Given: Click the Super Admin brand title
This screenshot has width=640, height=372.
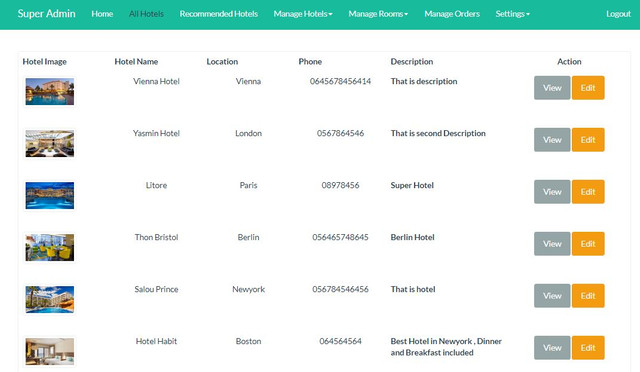Looking at the screenshot, I should pos(47,13).
